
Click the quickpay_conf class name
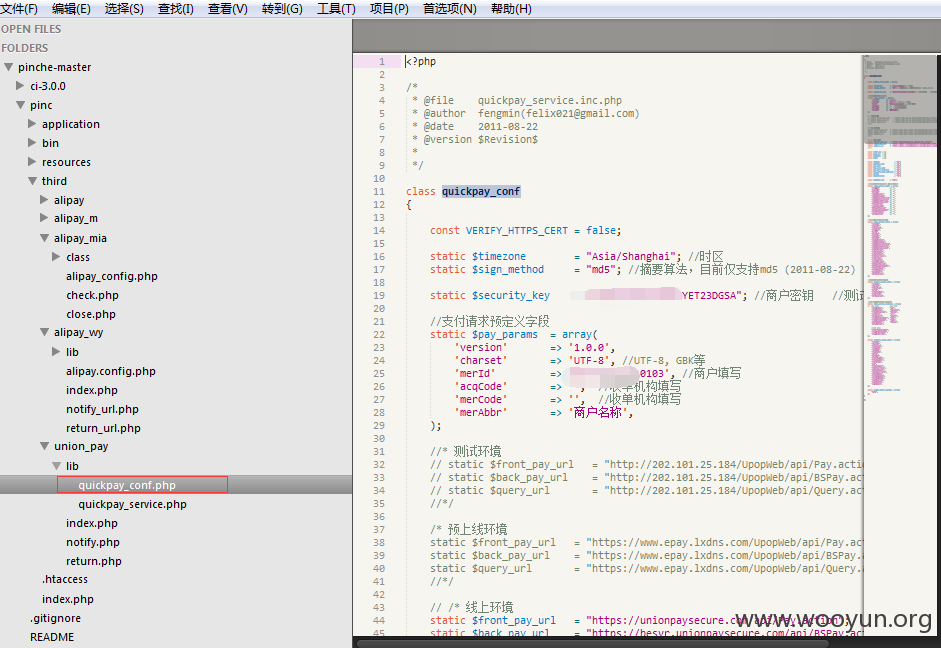pyautogui.click(x=481, y=191)
